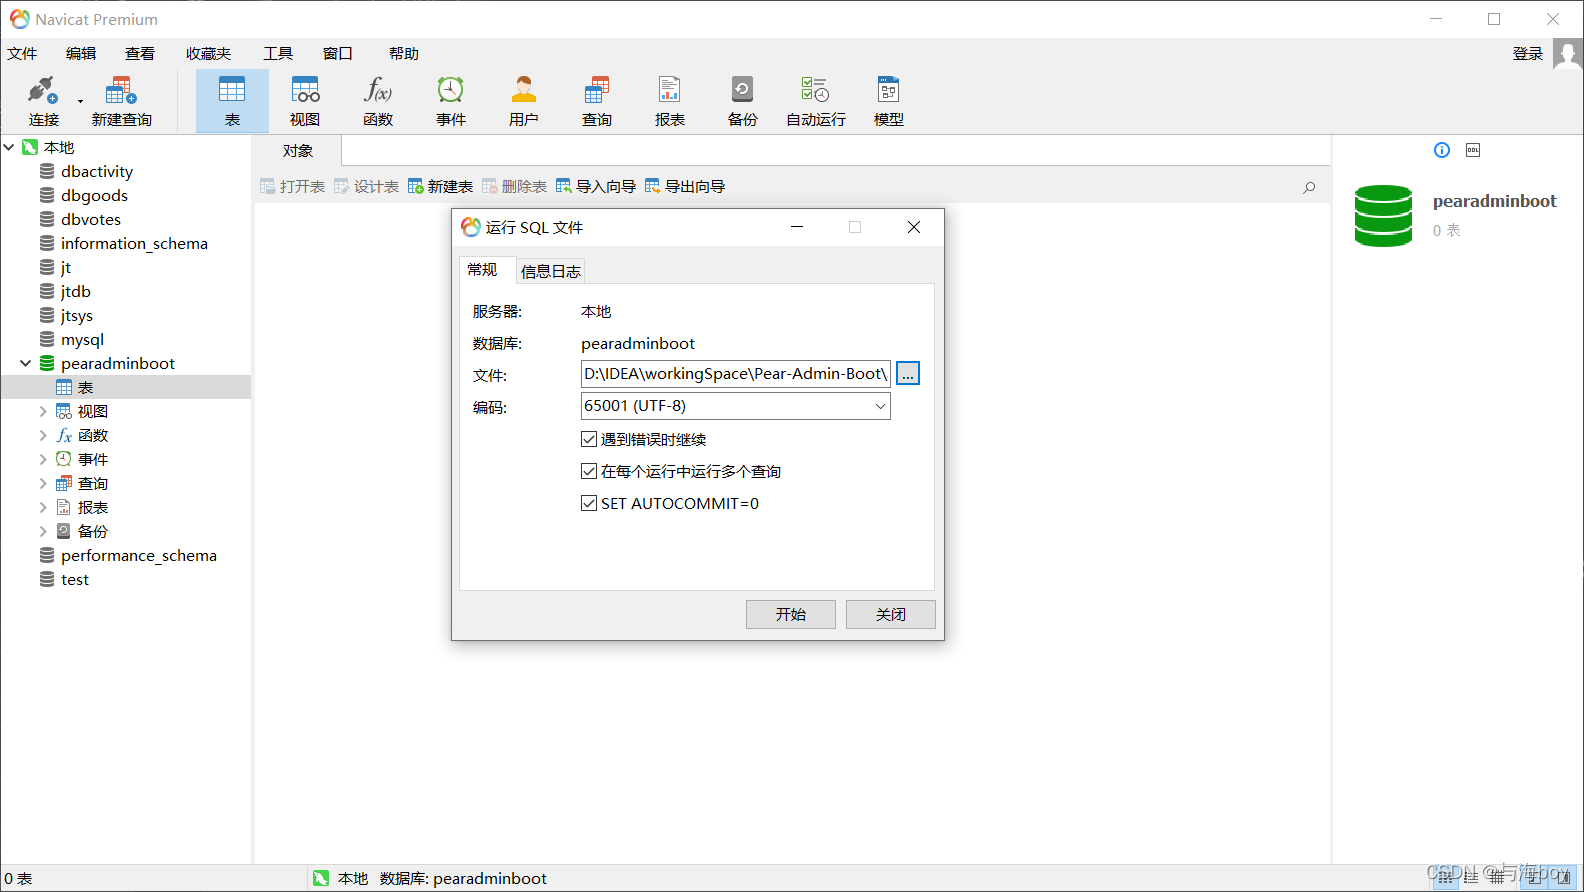Click the info icon in right panel
1584x892 pixels.
click(1442, 150)
